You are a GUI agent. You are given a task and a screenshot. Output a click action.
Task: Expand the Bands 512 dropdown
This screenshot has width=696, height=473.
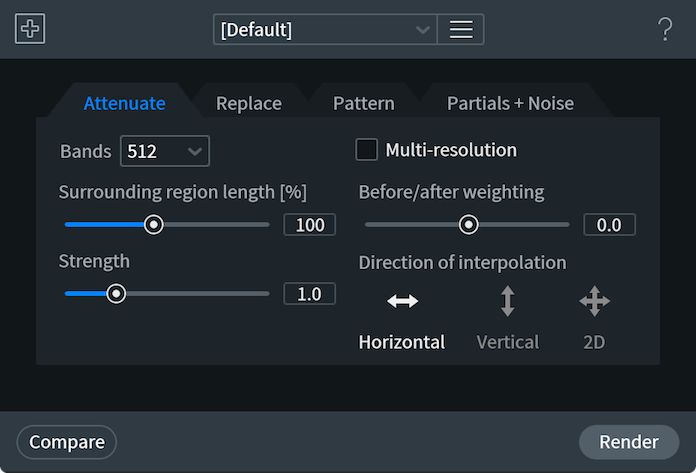pos(165,151)
